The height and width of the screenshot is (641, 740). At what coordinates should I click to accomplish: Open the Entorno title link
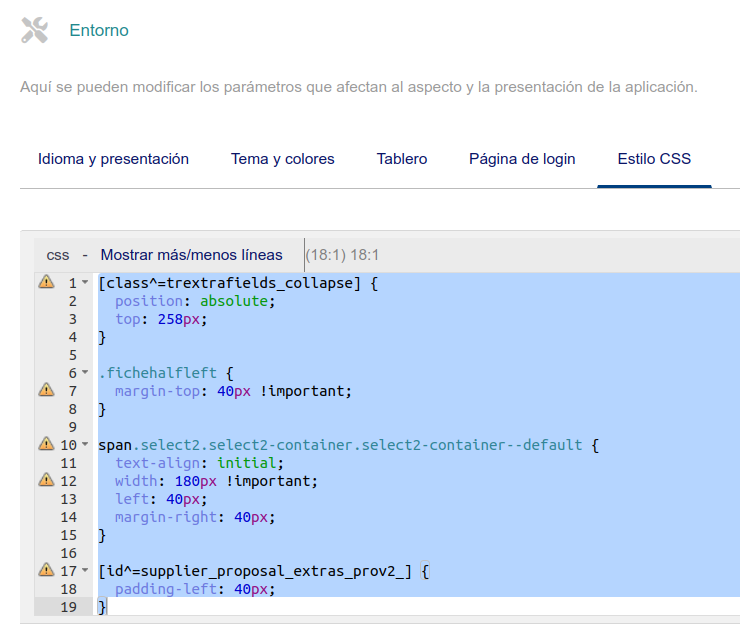[x=99, y=30]
